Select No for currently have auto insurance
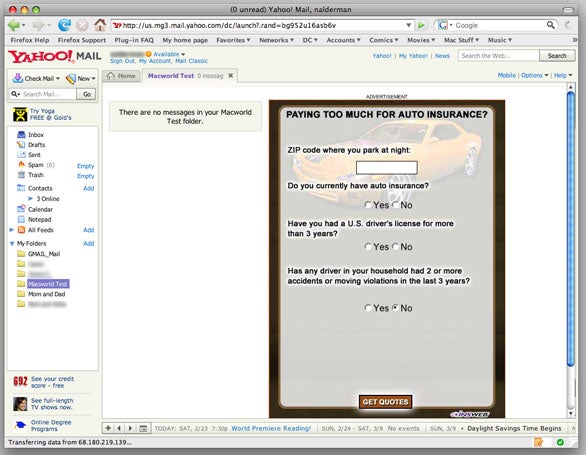586x455 pixels. pos(395,205)
